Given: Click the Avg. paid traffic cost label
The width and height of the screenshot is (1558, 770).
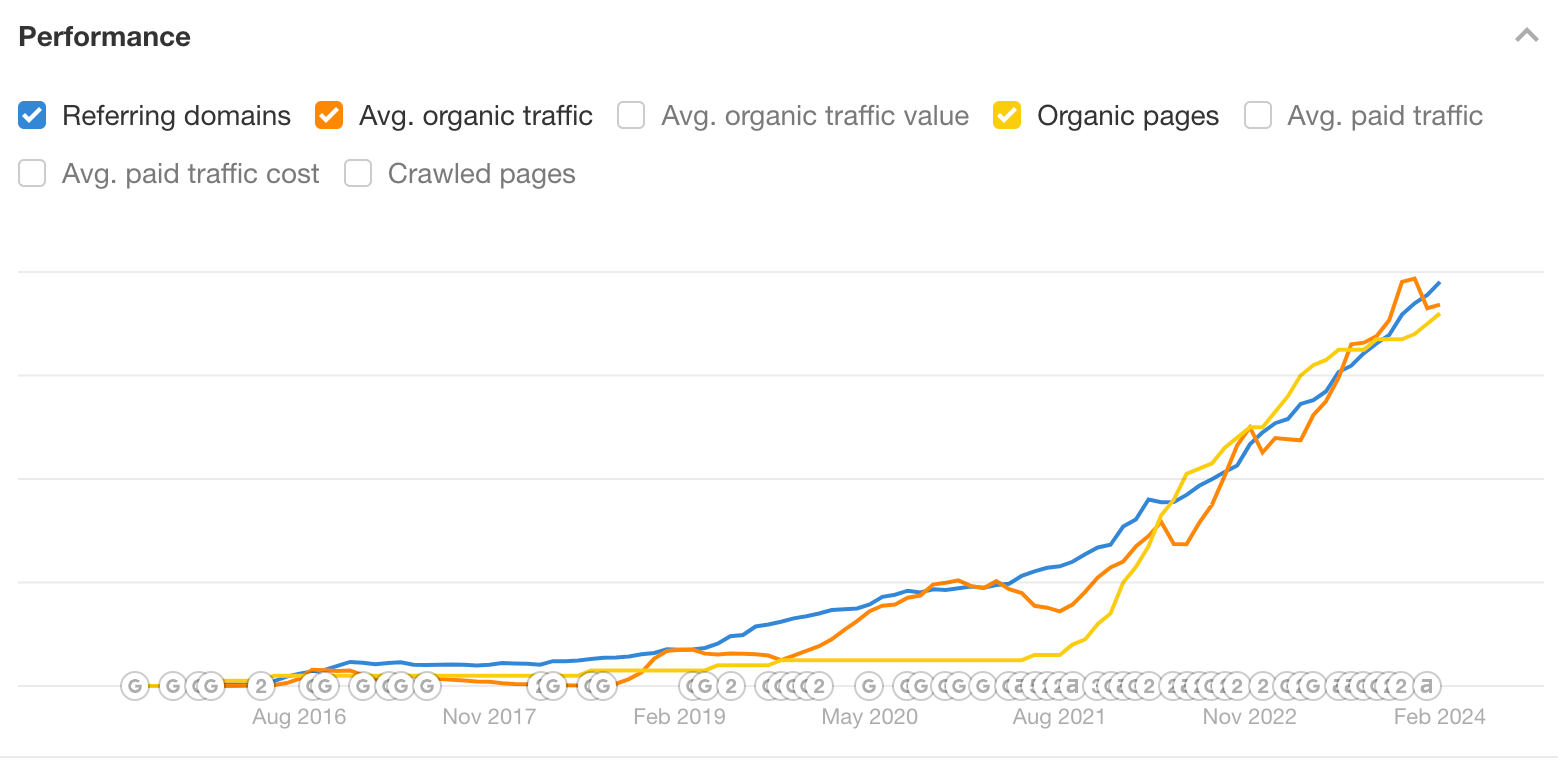Looking at the screenshot, I should [x=192, y=173].
